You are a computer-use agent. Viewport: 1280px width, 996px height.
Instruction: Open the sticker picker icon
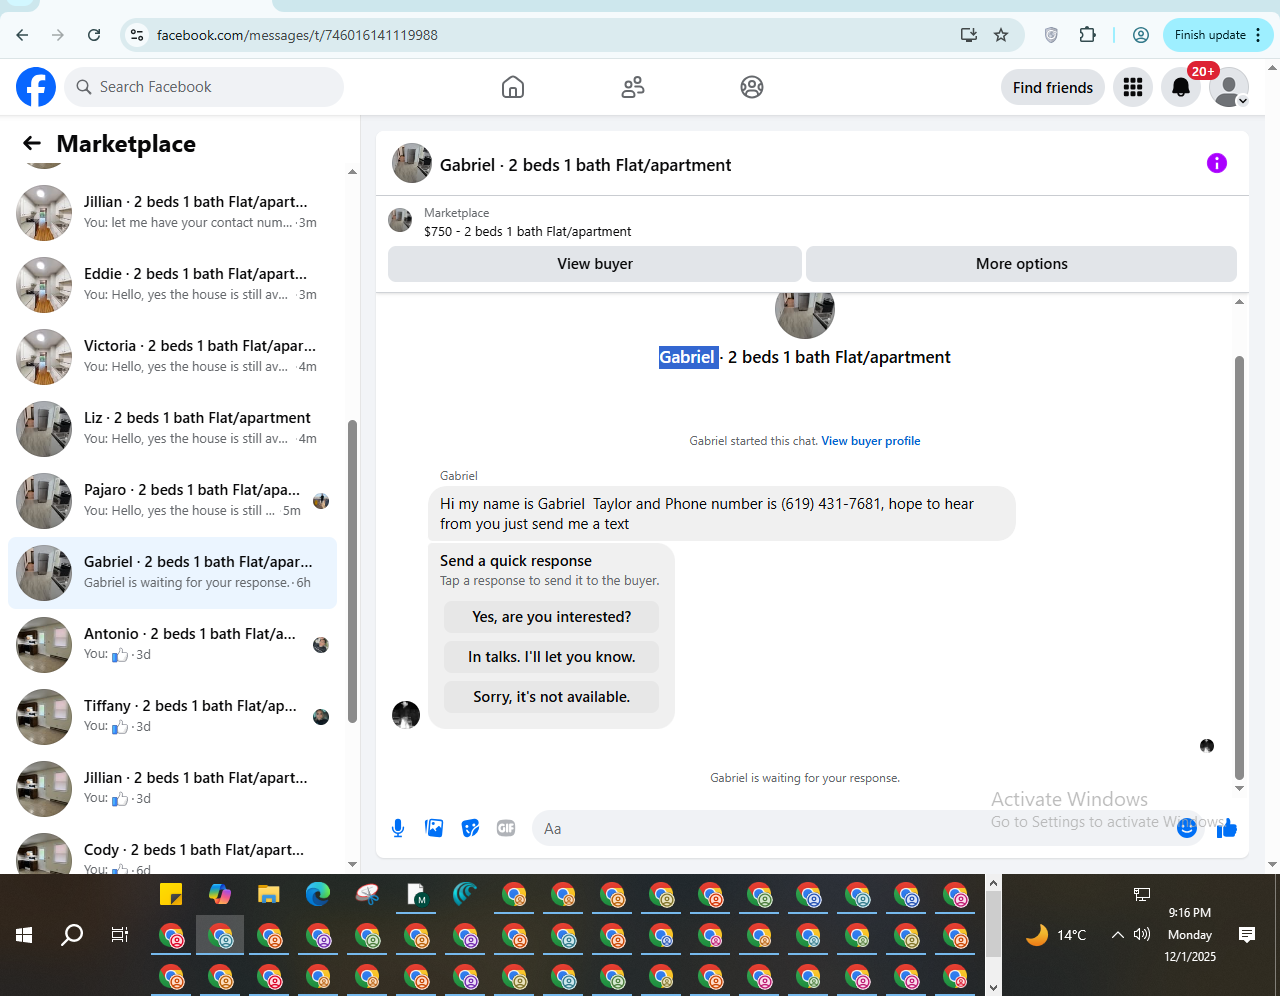[x=470, y=828]
